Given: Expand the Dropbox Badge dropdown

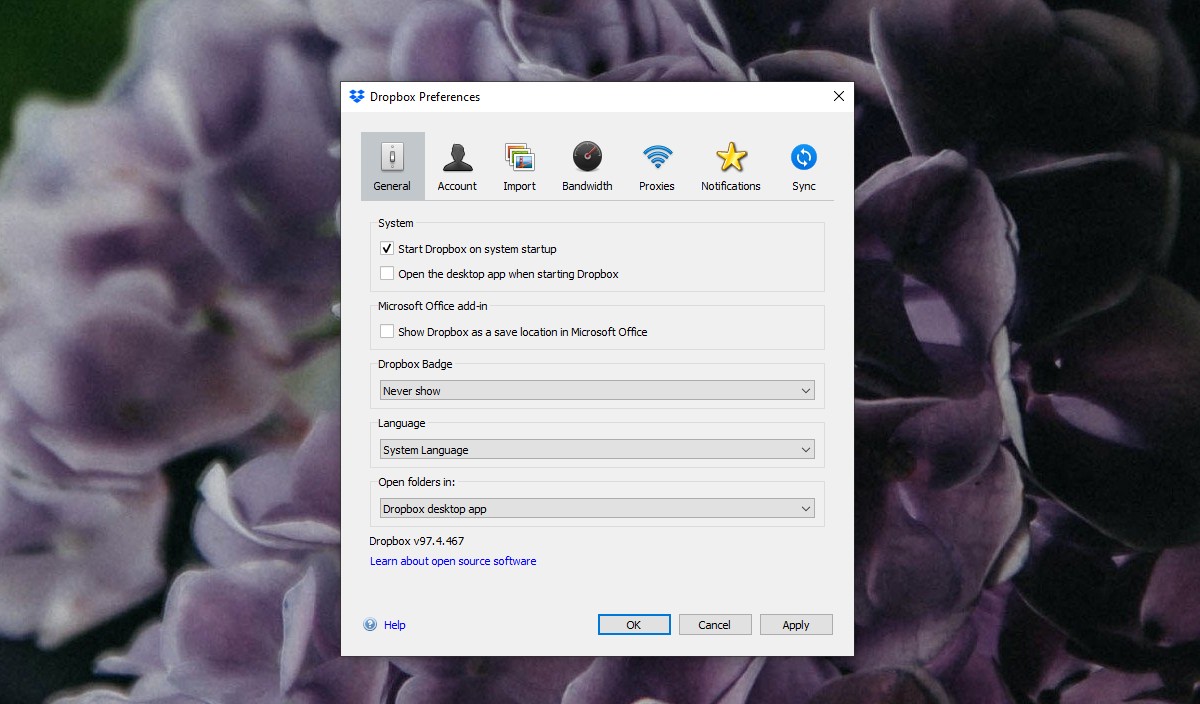Looking at the screenshot, I should point(597,391).
